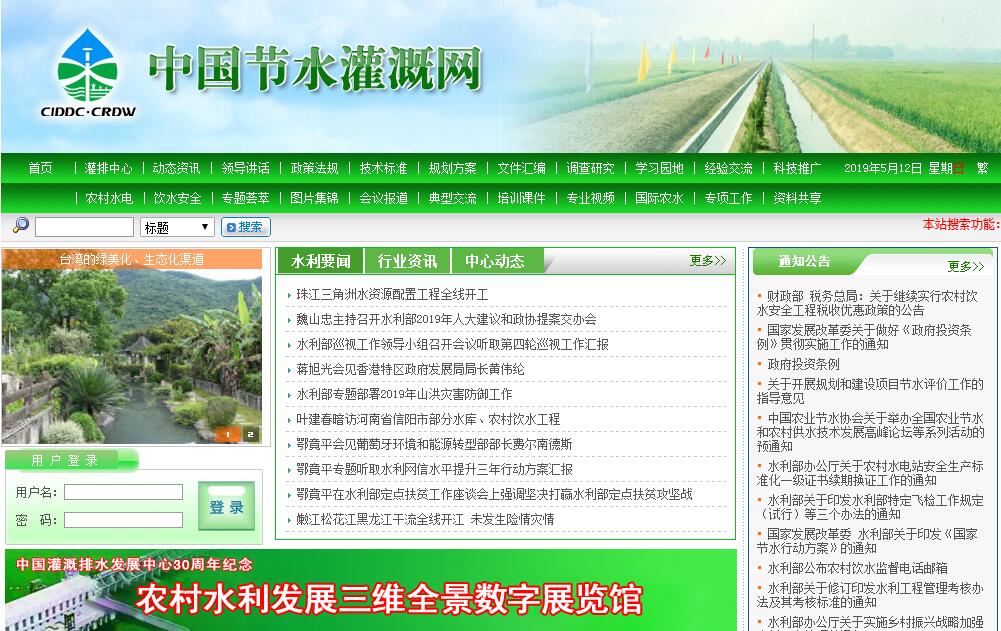Open notice 水利部办公厅关于农村水电站安全生产标准化
The height and width of the screenshot is (631, 1001).
[x=870, y=473]
